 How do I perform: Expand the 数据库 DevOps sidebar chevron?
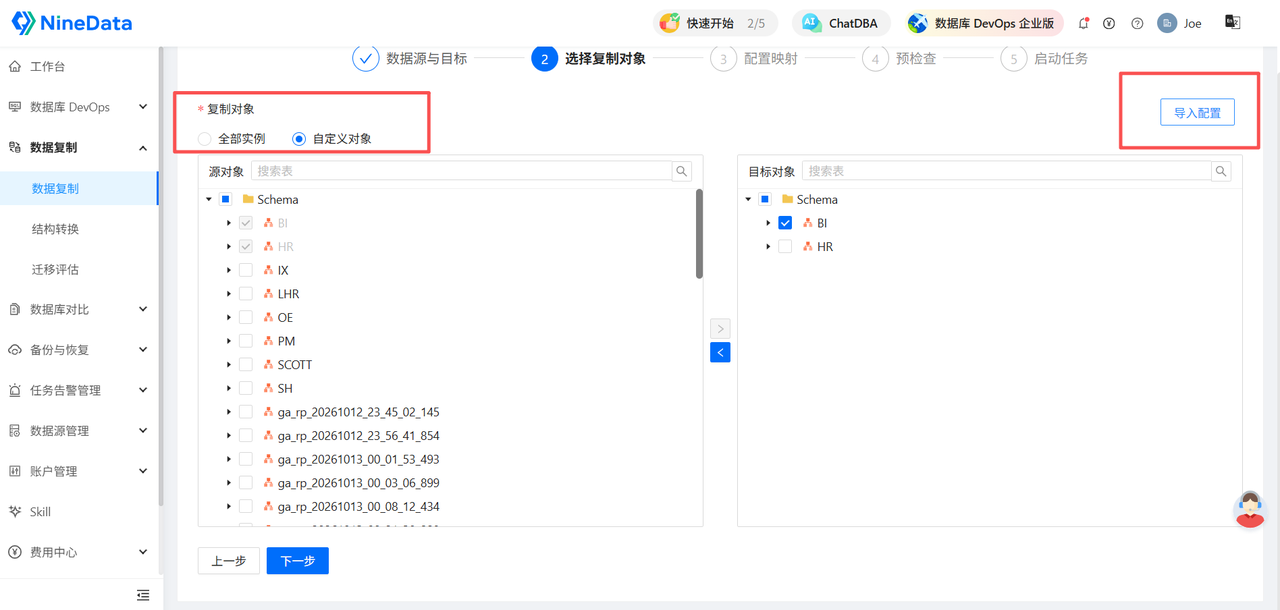pyautogui.click(x=143, y=107)
